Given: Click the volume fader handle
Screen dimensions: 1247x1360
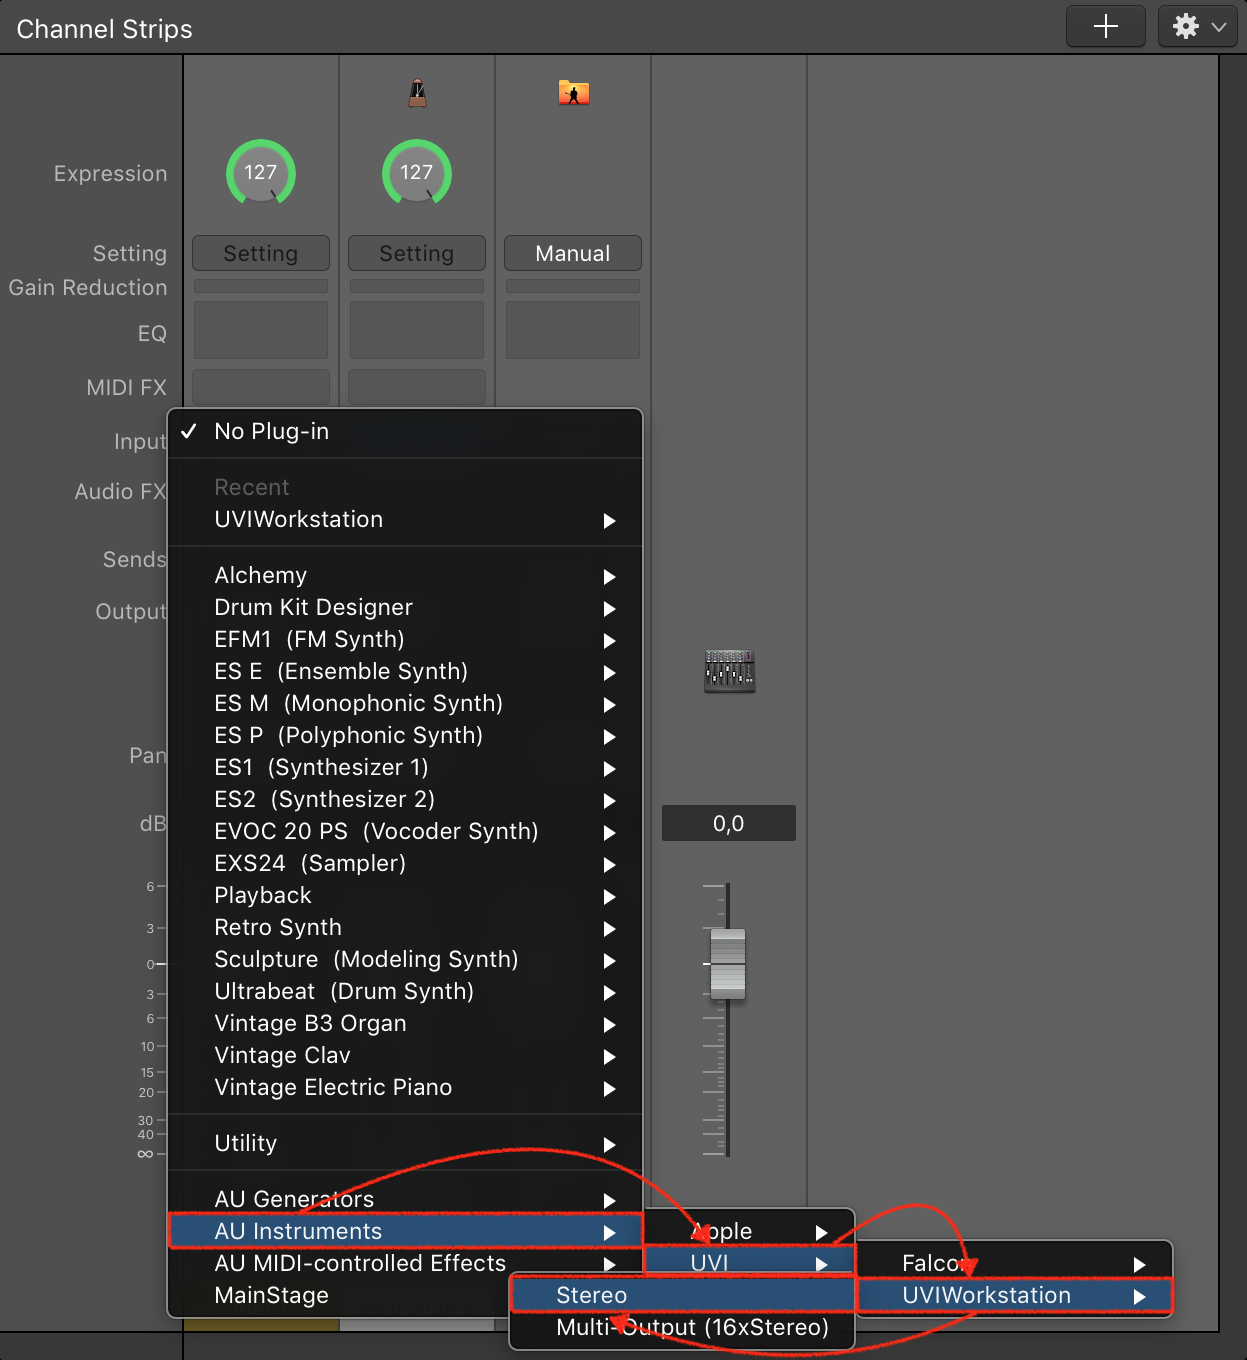Looking at the screenshot, I should 728,964.
